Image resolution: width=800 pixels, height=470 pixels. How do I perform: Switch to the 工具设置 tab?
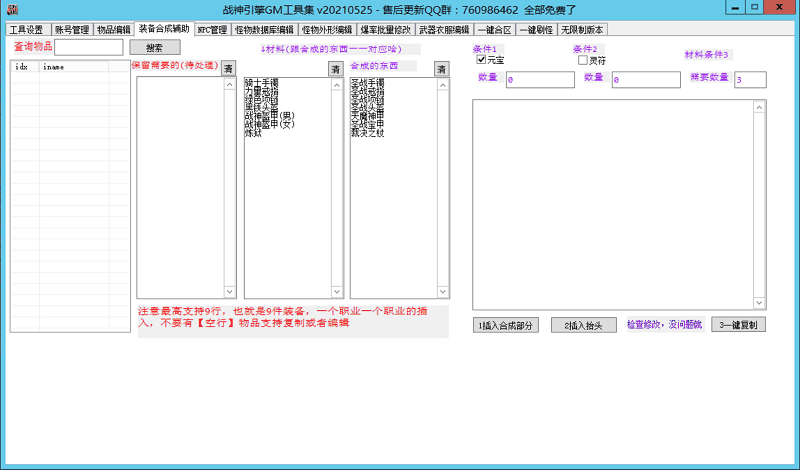coord(27,30)
